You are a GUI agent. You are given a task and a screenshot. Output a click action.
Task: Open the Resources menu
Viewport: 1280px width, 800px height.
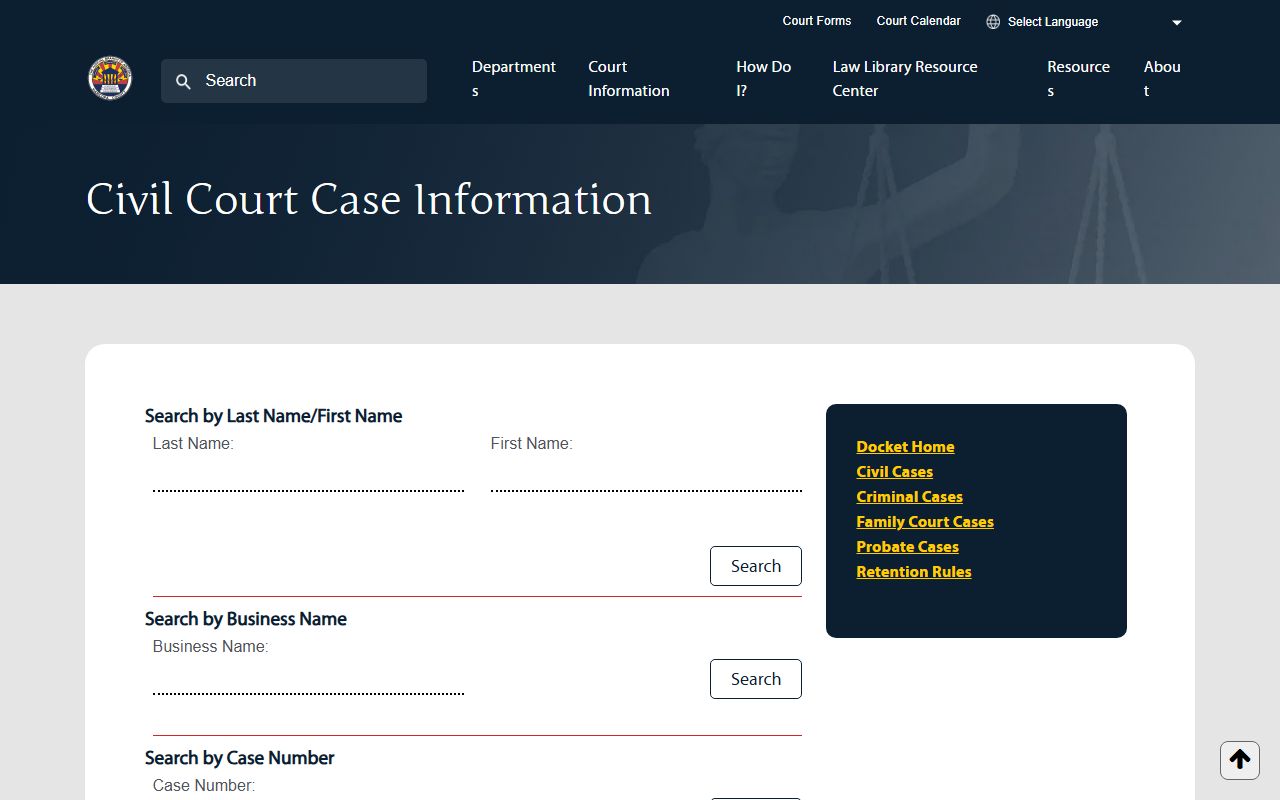pos(1078,79)
